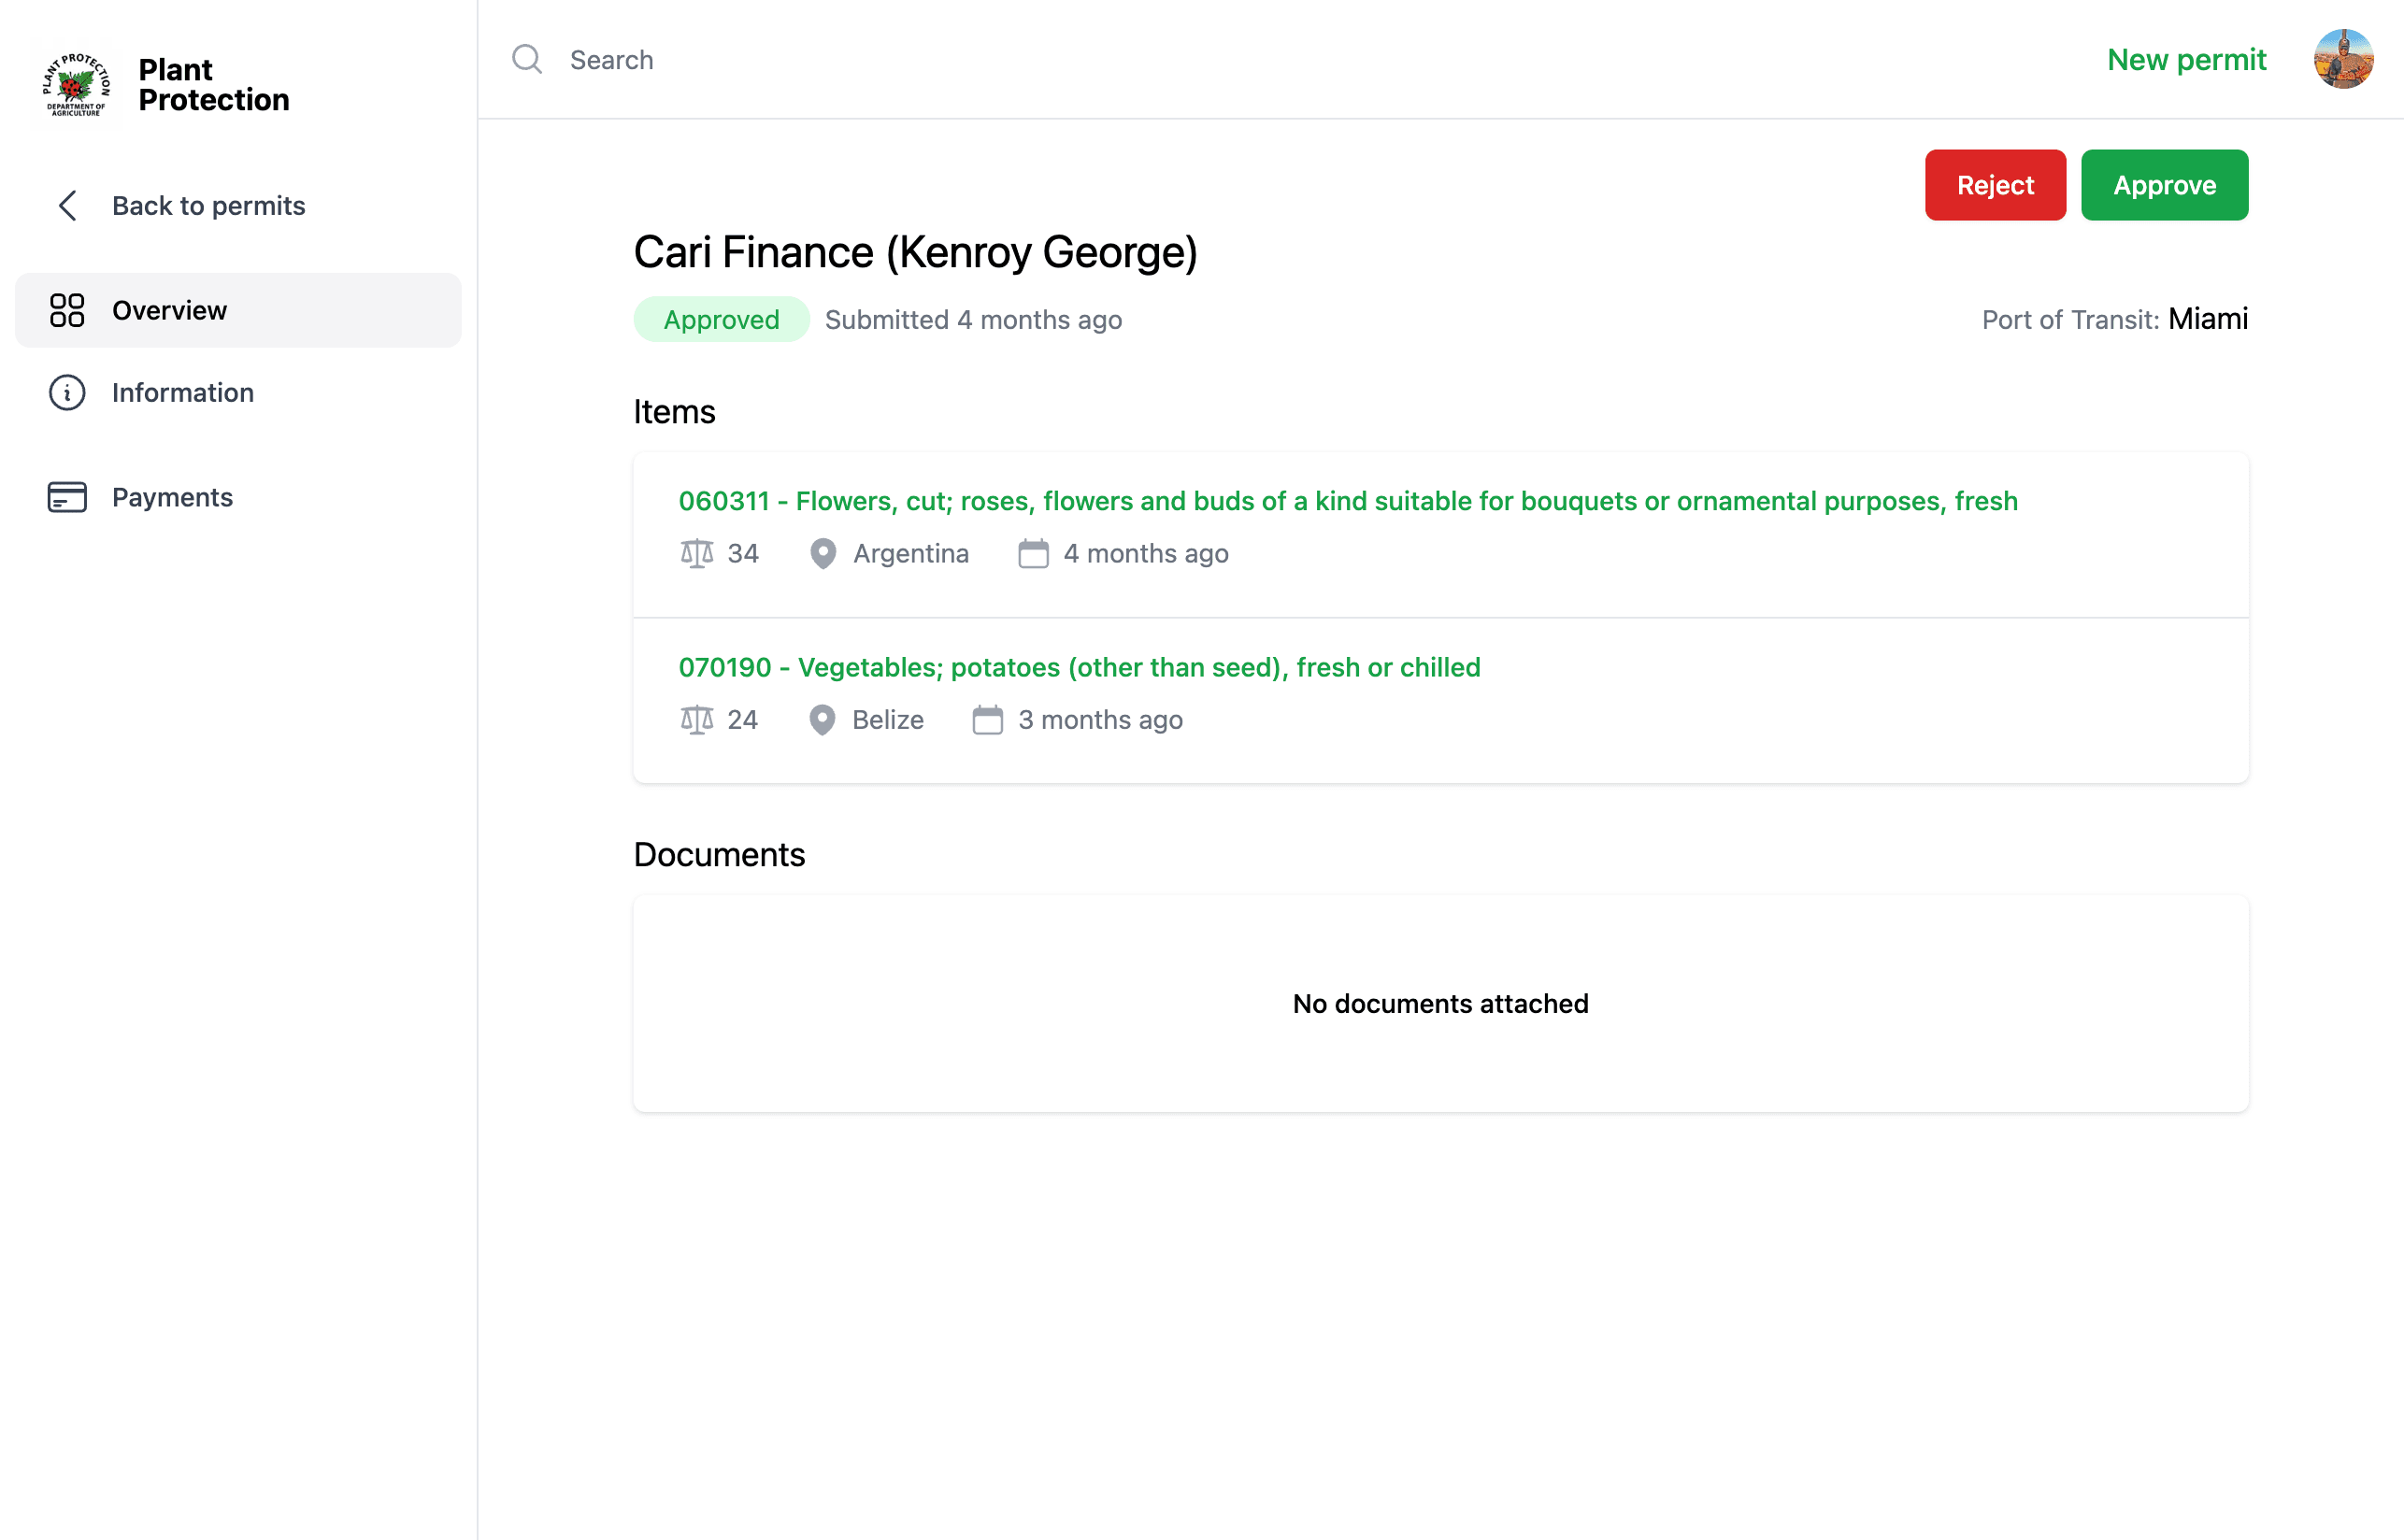The height and width of the screenshot is (1540, 2404).
Task: Click the back chevron arrow icon
Action: click(x=67, y=206)
